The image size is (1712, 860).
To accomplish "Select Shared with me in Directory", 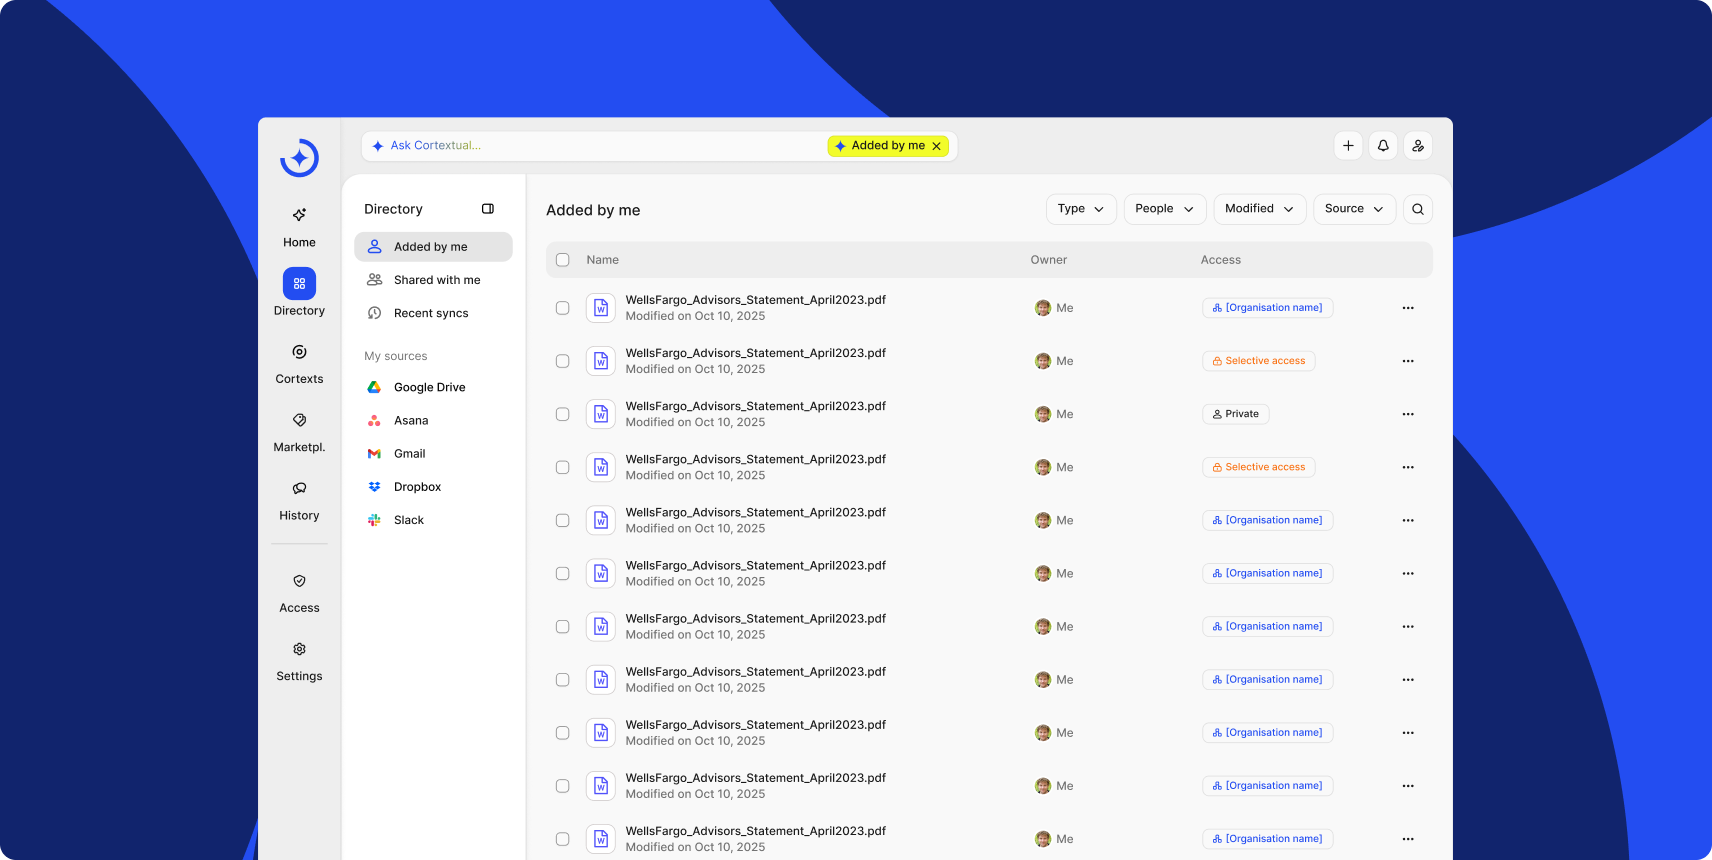I will click(x=436, y=280).
